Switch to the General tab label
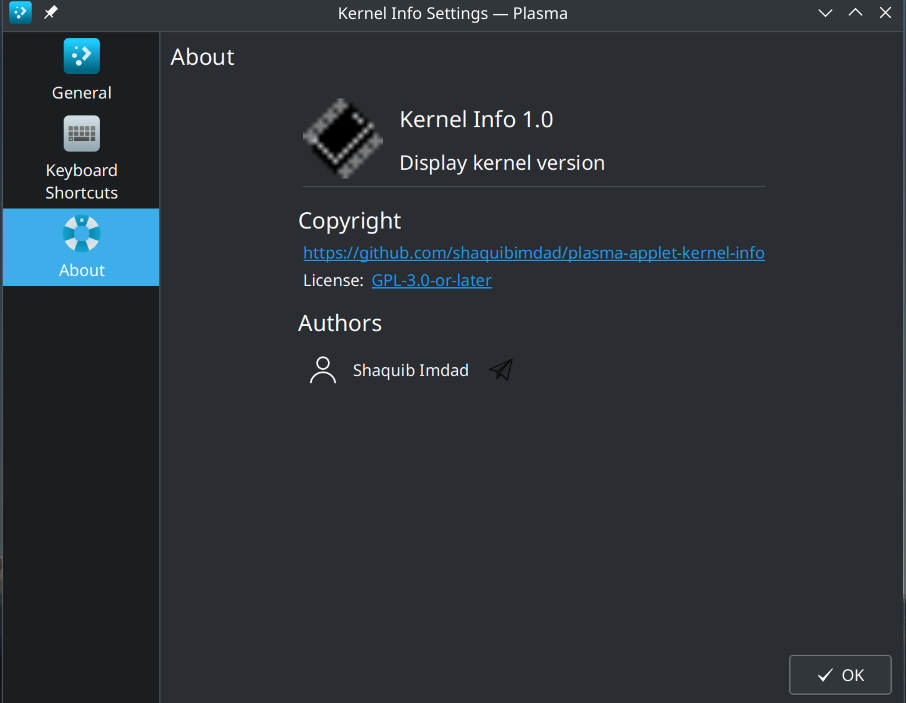 click(81, 93)
